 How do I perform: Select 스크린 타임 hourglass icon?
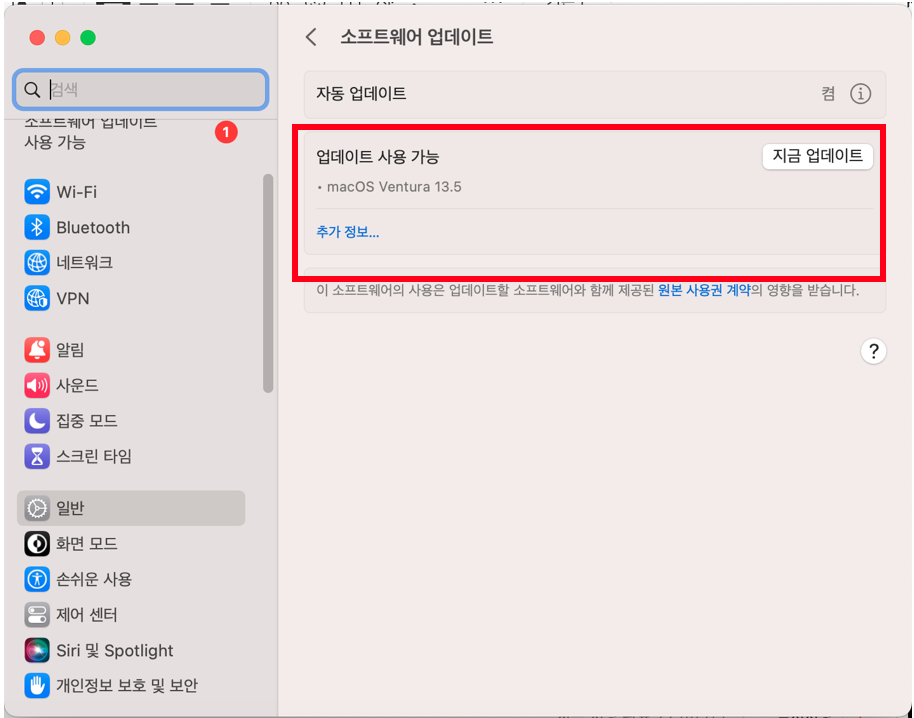click(x=37, y=456)
